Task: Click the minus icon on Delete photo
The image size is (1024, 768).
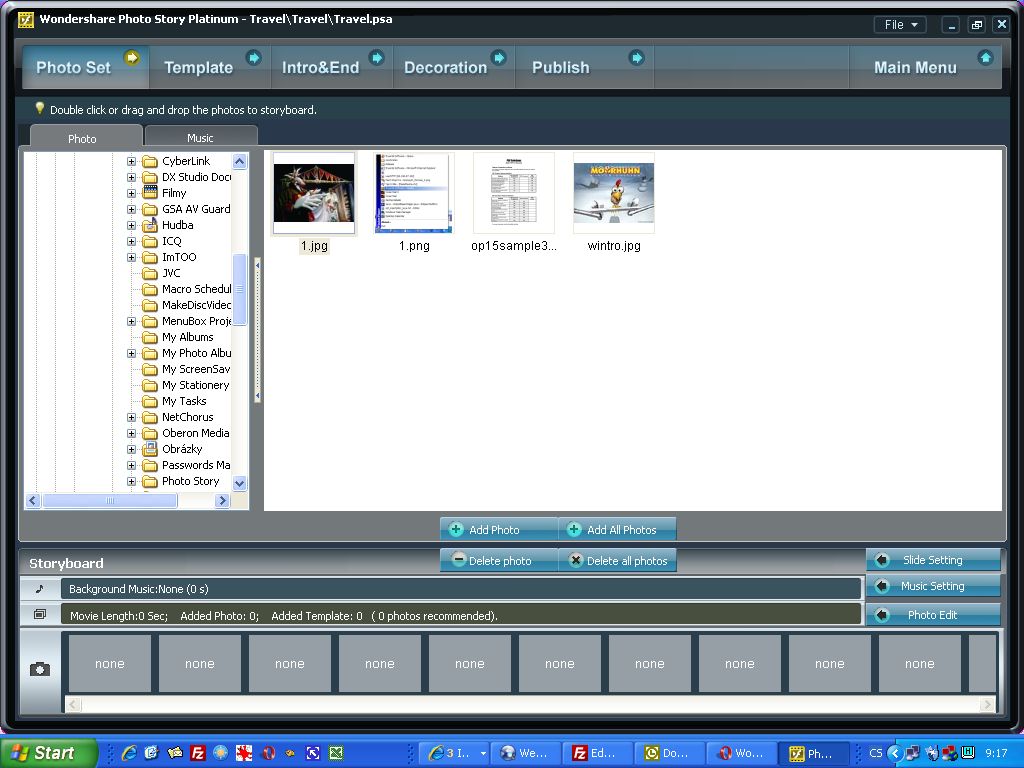Action: click(458, 560)
